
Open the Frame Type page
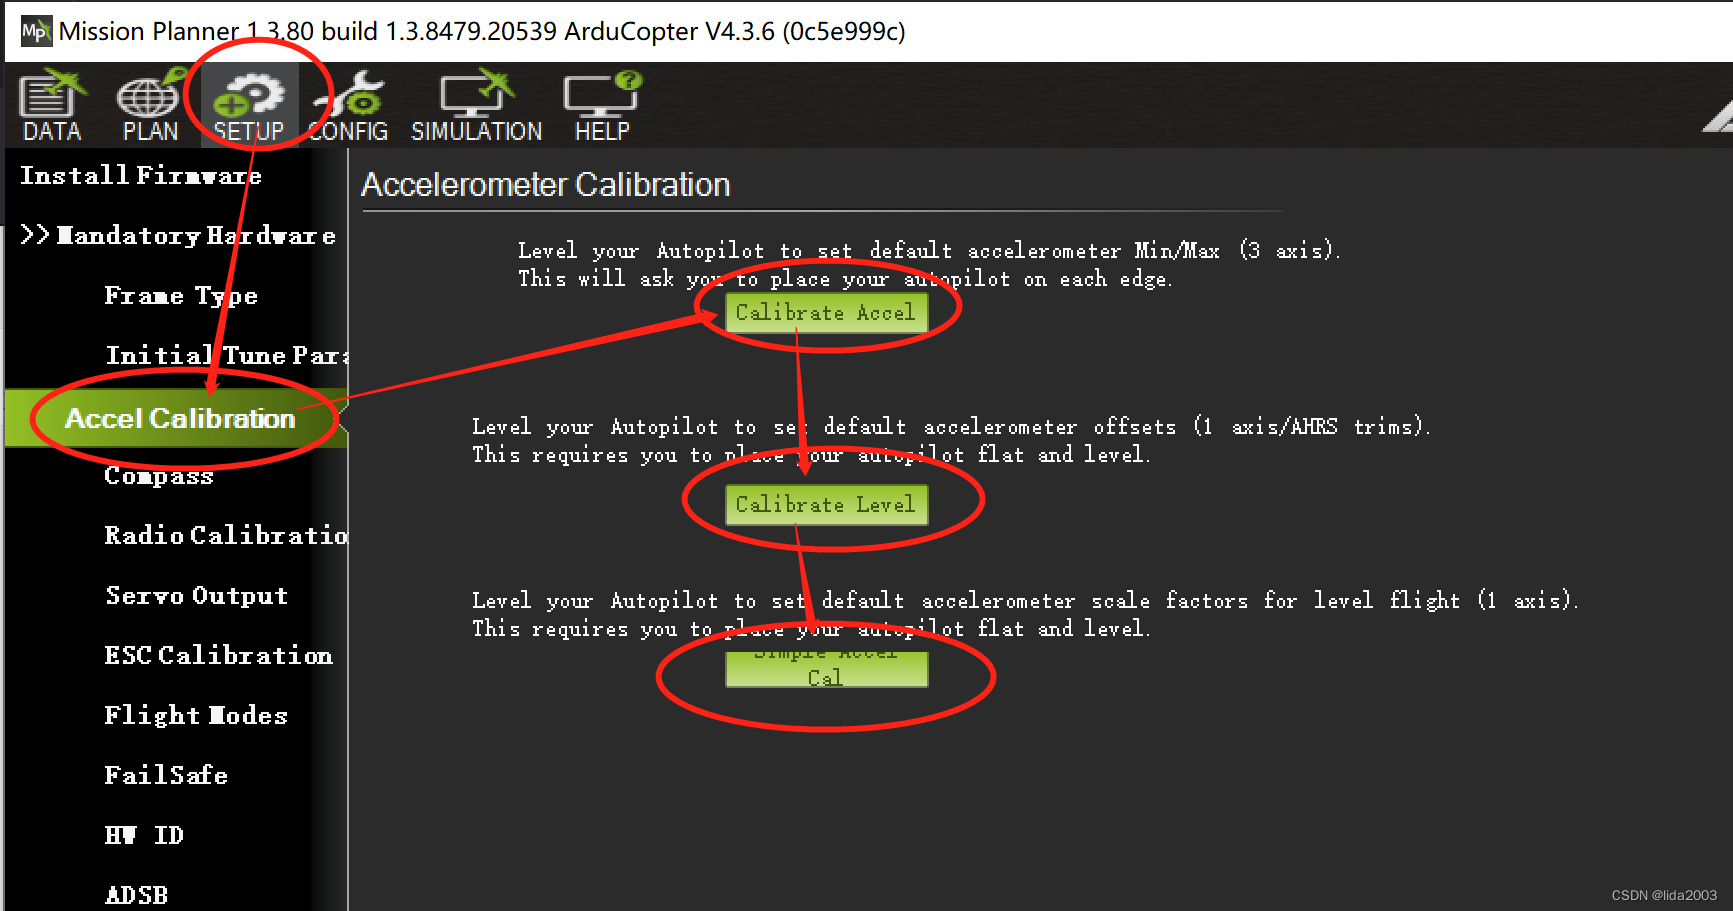click(181, 296)
